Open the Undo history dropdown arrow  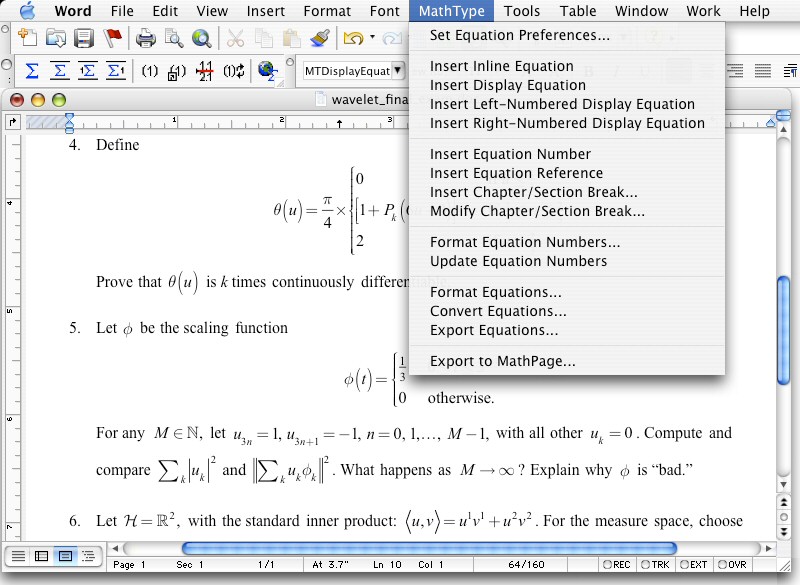click(x=372, y=37)
